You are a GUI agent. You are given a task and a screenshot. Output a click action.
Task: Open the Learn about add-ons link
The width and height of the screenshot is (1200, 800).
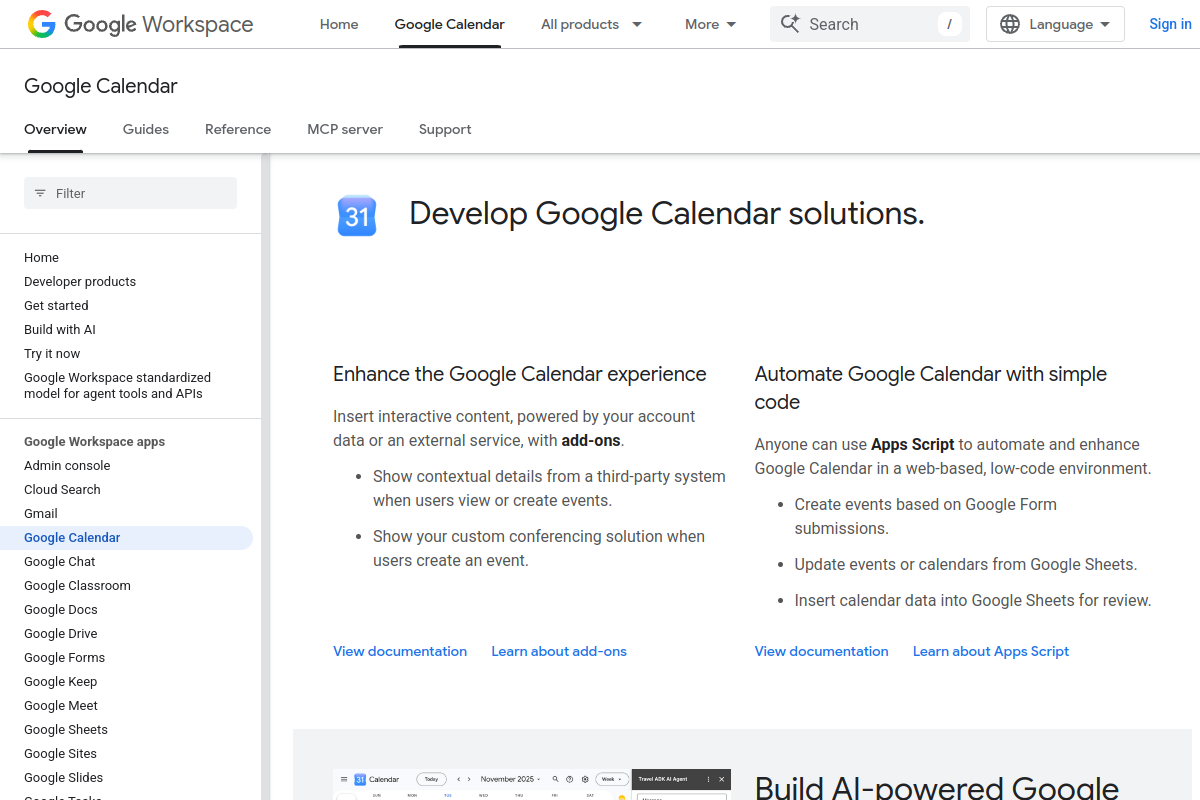click(559, 651)
